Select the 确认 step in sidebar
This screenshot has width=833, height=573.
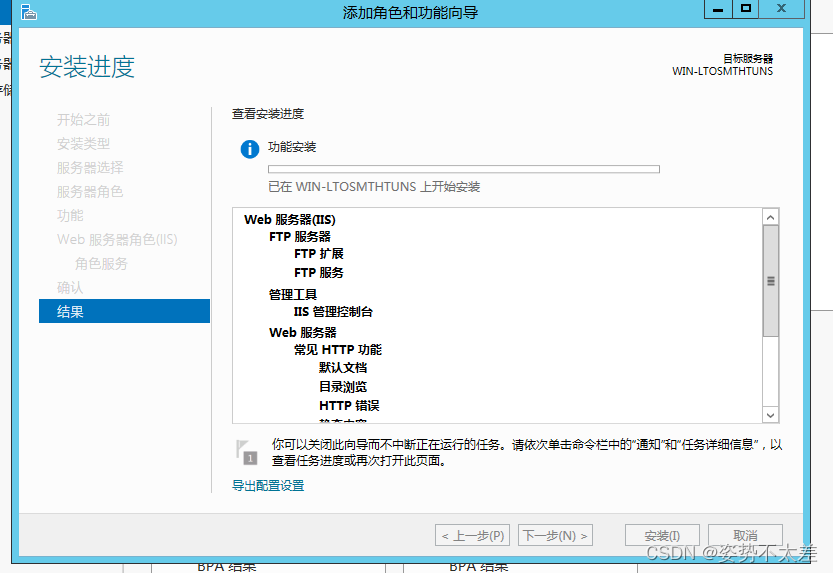(x=70, y=287)
